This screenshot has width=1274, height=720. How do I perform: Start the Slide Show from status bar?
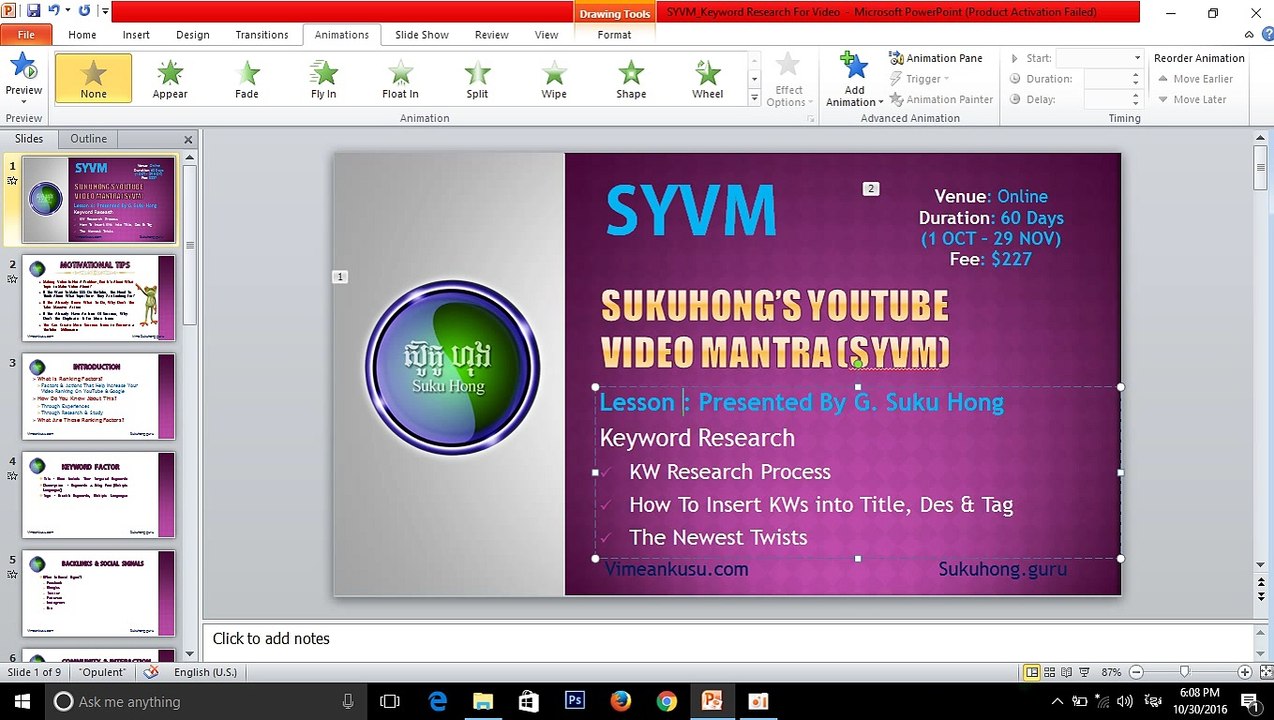pyautogui.click(x=1085, y=672)
